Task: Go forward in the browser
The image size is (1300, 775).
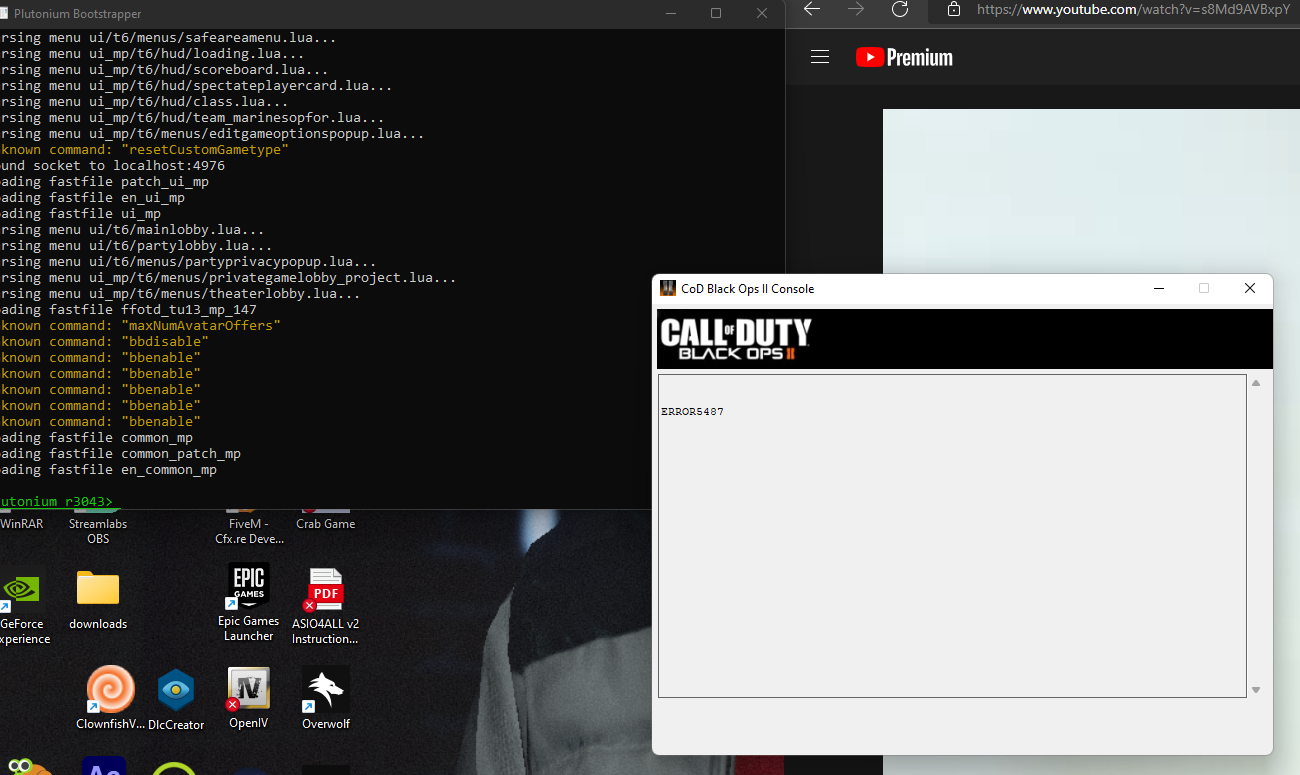Action: 856,9
